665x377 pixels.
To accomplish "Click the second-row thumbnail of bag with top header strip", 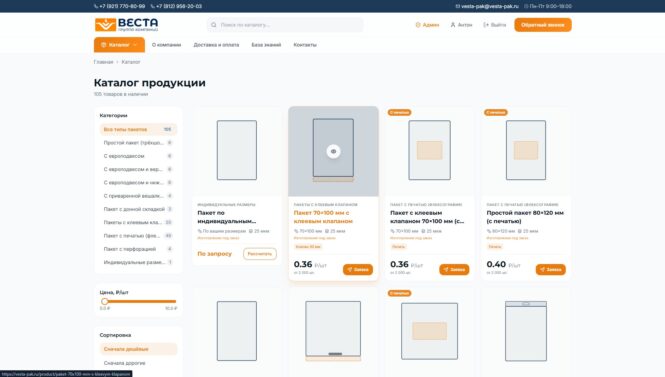I will (526, 331).
